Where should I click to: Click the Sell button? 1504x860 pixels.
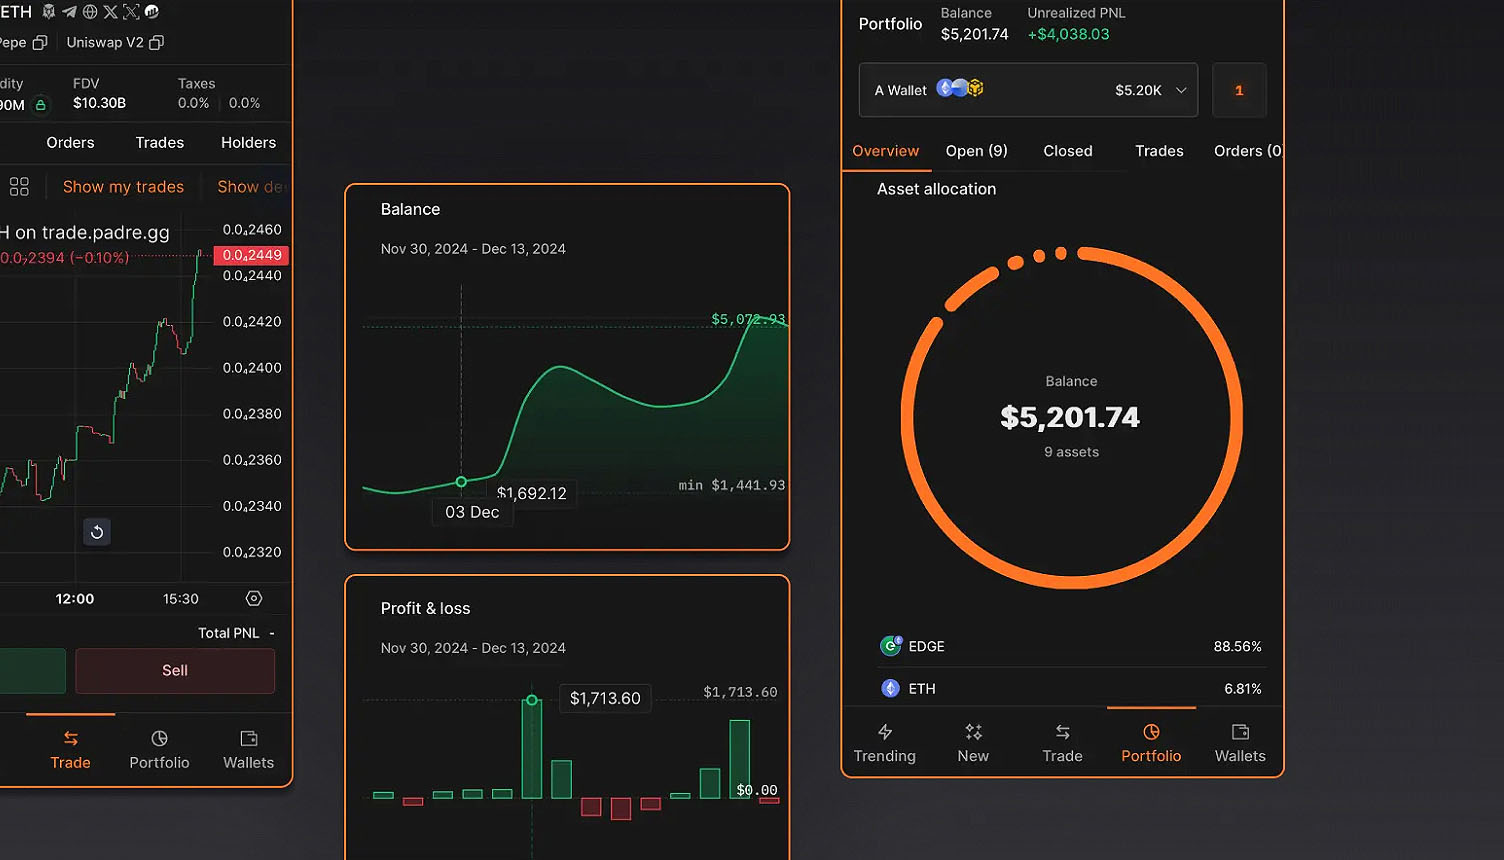point(174,671)
